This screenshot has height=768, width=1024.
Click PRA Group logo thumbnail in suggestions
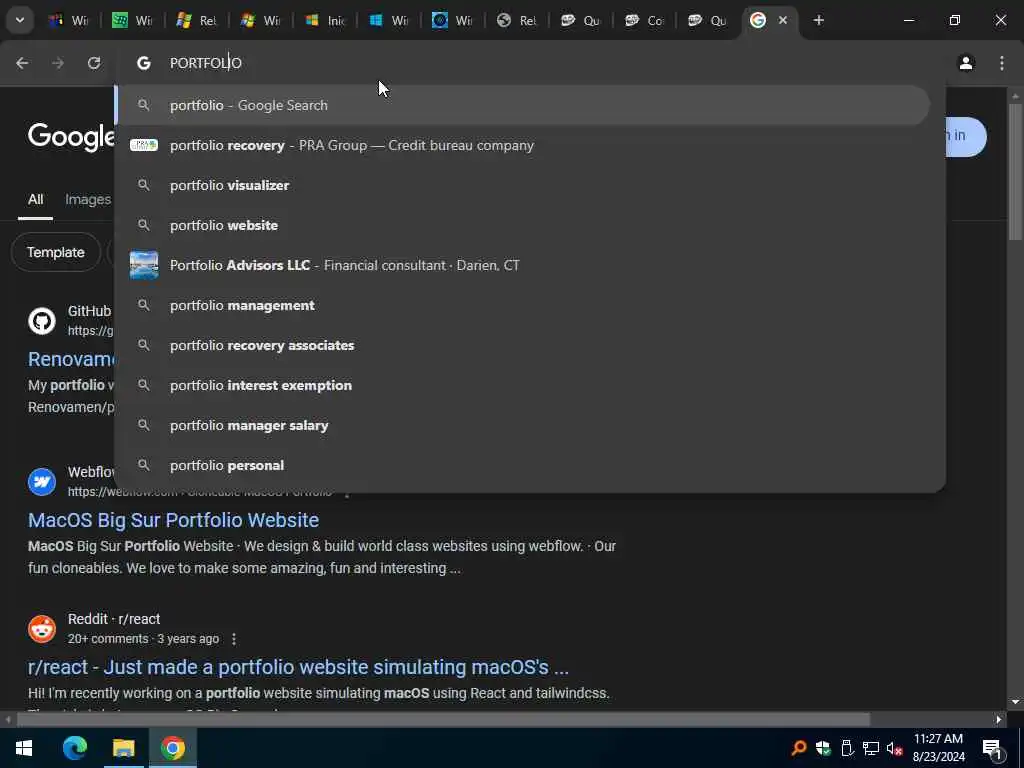point(144,145)
